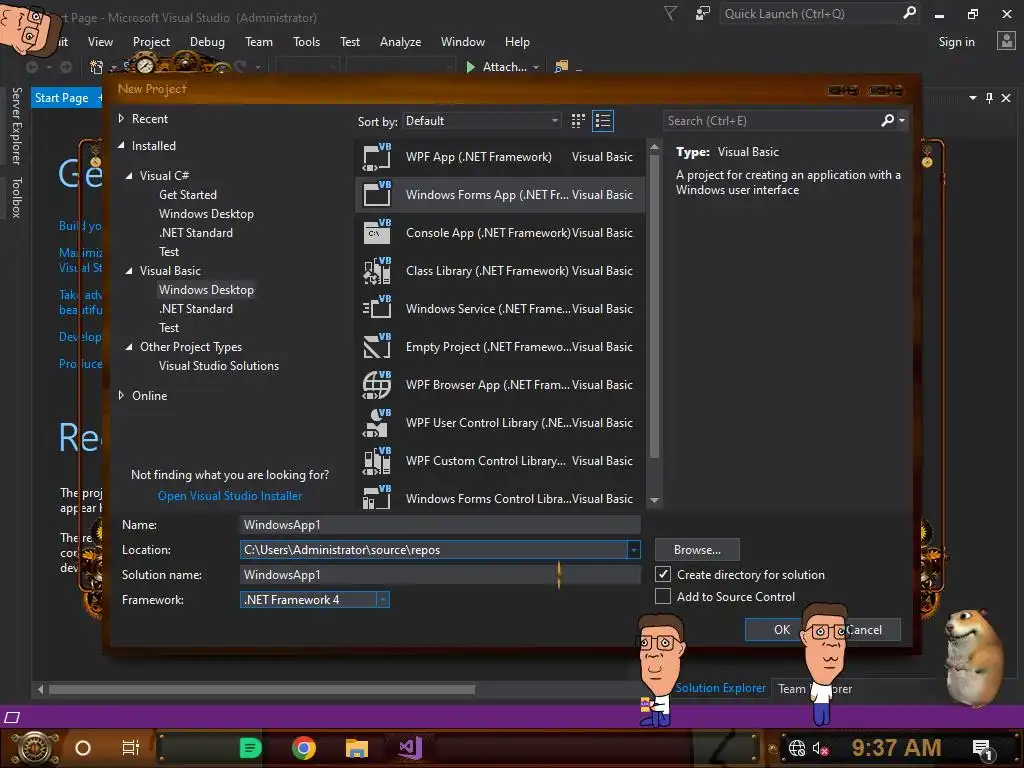
Task: Select Visual Studio Solutions tree item
Action: pyautogui.click(x=219, y=366)
